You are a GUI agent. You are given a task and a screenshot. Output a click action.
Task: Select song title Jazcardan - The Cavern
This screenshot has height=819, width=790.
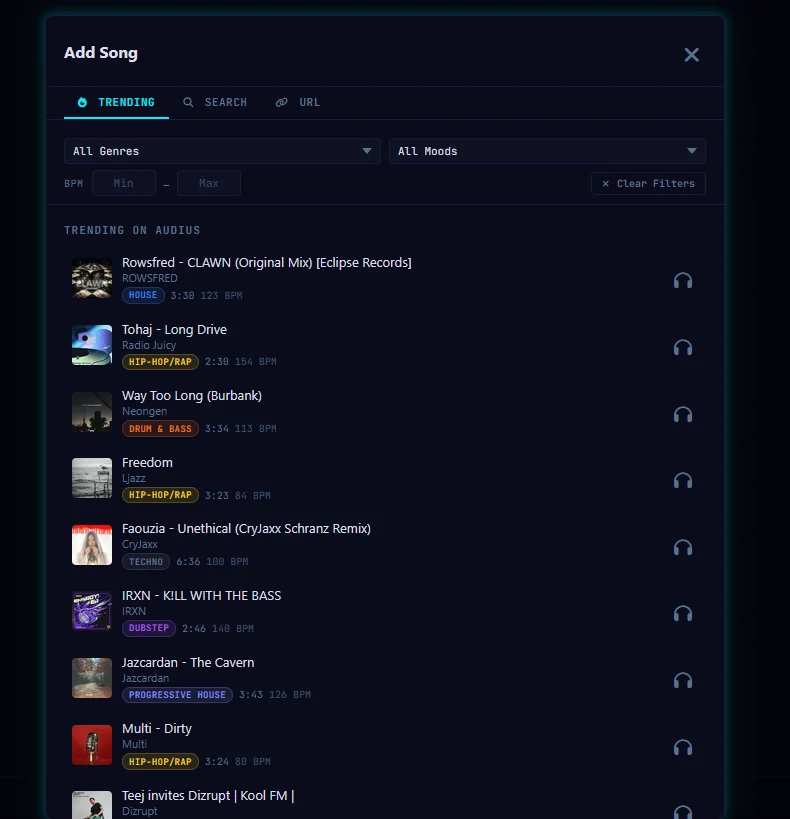pyautogui.click(x=188, y=662)
